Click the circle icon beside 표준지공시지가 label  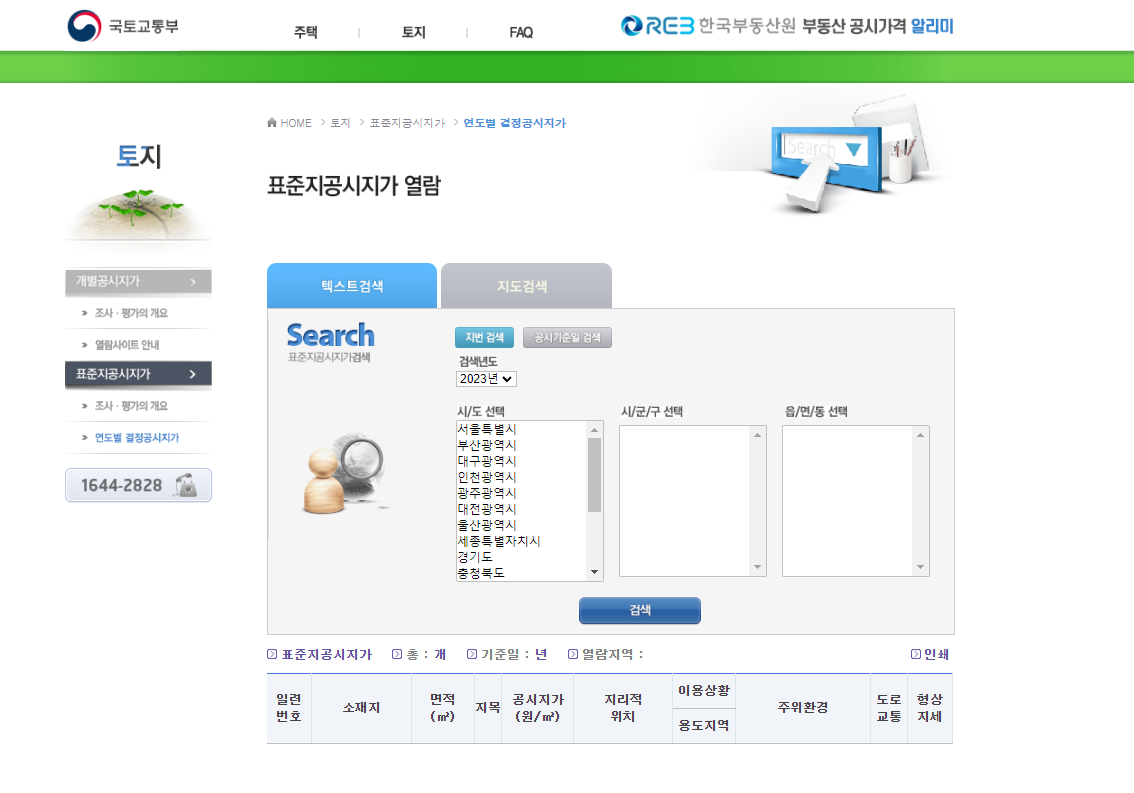coord(270,653)
